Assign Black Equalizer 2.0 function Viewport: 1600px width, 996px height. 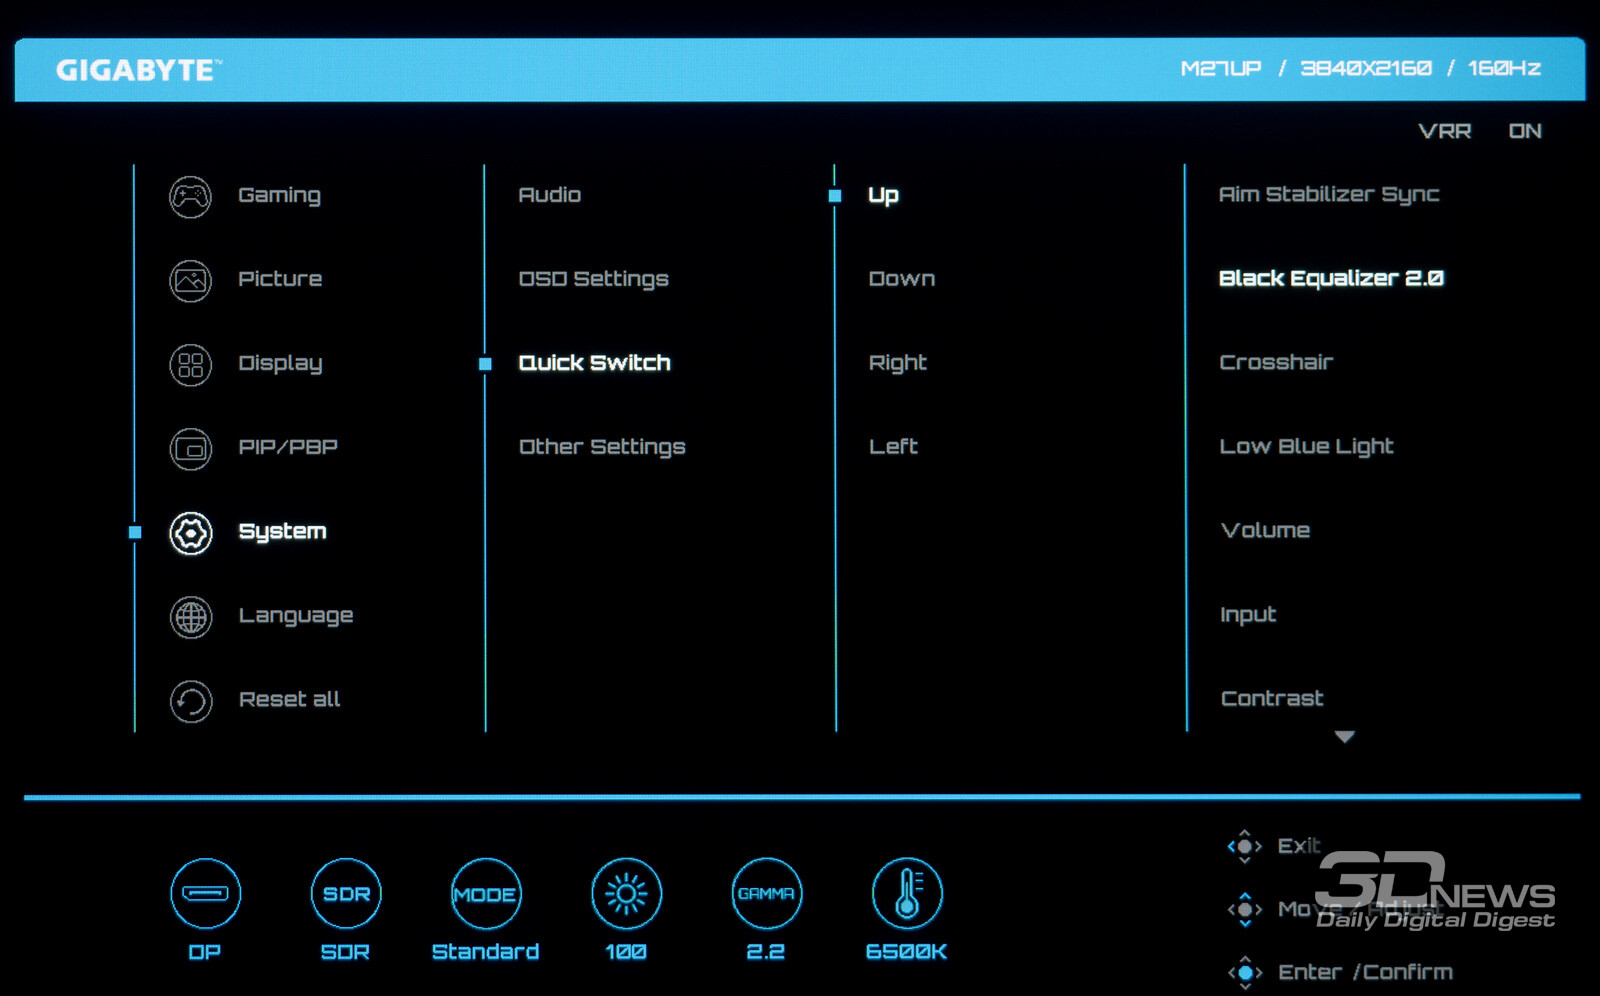pos(1330,278)
